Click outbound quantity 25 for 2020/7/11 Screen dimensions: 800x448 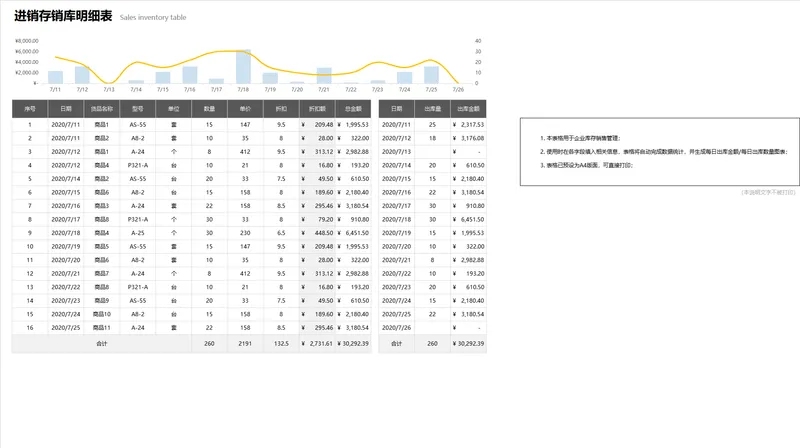(x=432, y=125)
